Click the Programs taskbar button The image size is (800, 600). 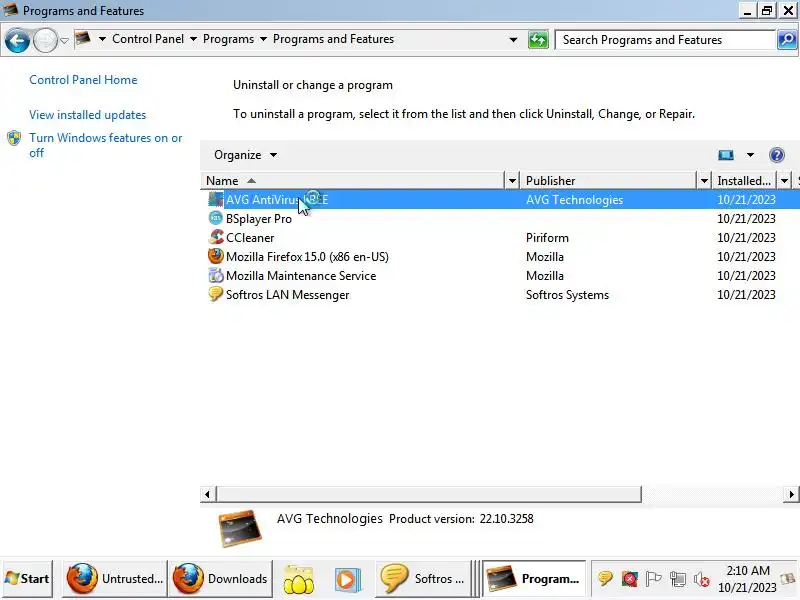pyautogui.click(x=534, y=579)
